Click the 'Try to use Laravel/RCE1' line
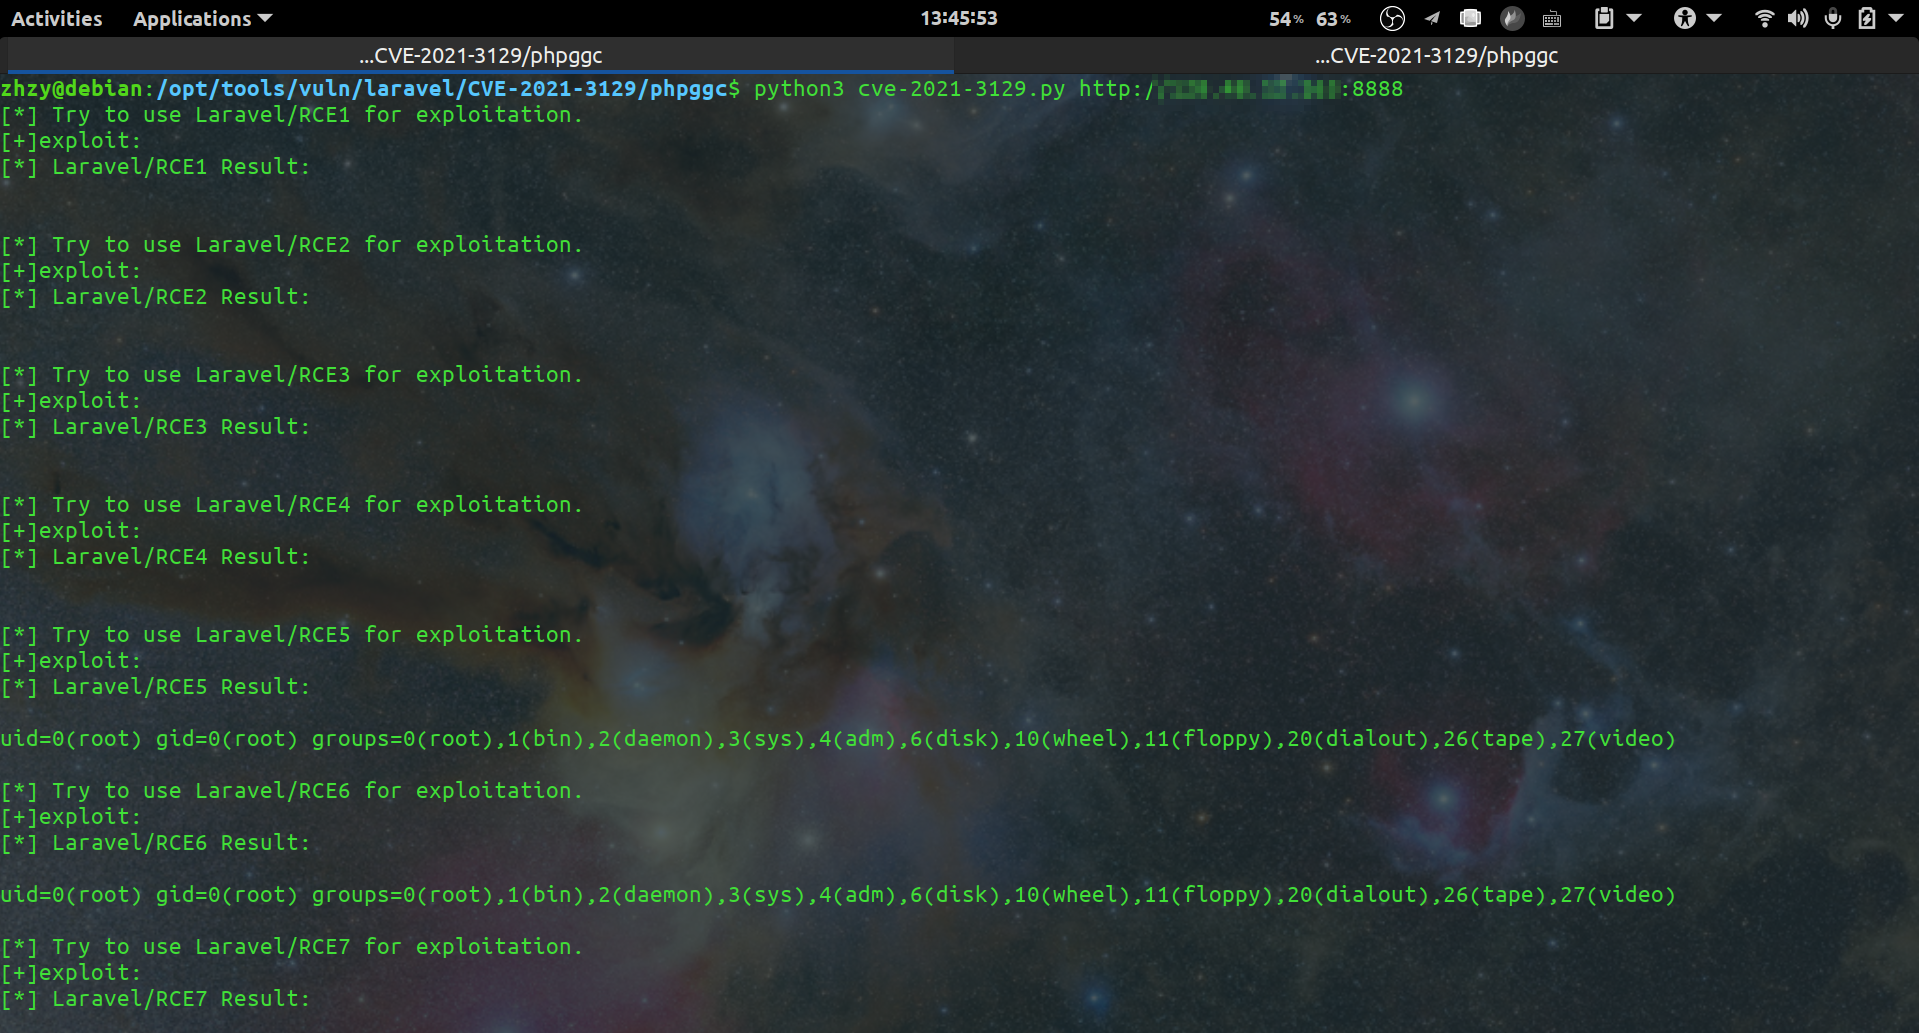This screenshot has width=1919, height=1033. pos(291,115)
